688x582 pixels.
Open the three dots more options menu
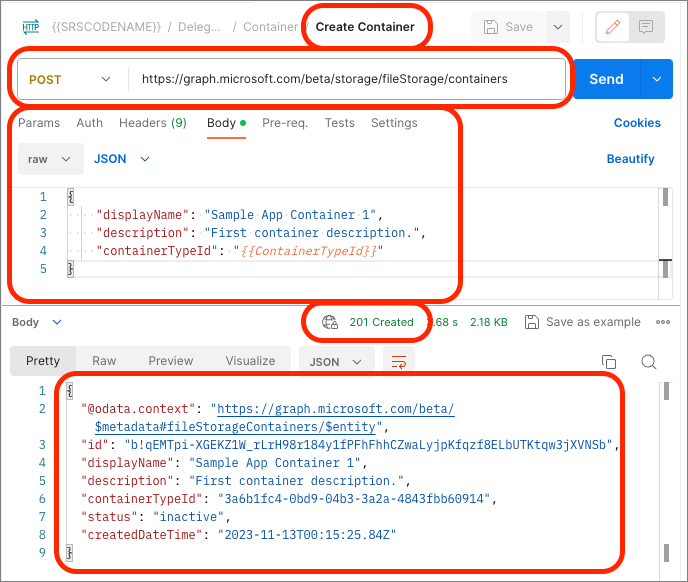click(x=663, y=322)
